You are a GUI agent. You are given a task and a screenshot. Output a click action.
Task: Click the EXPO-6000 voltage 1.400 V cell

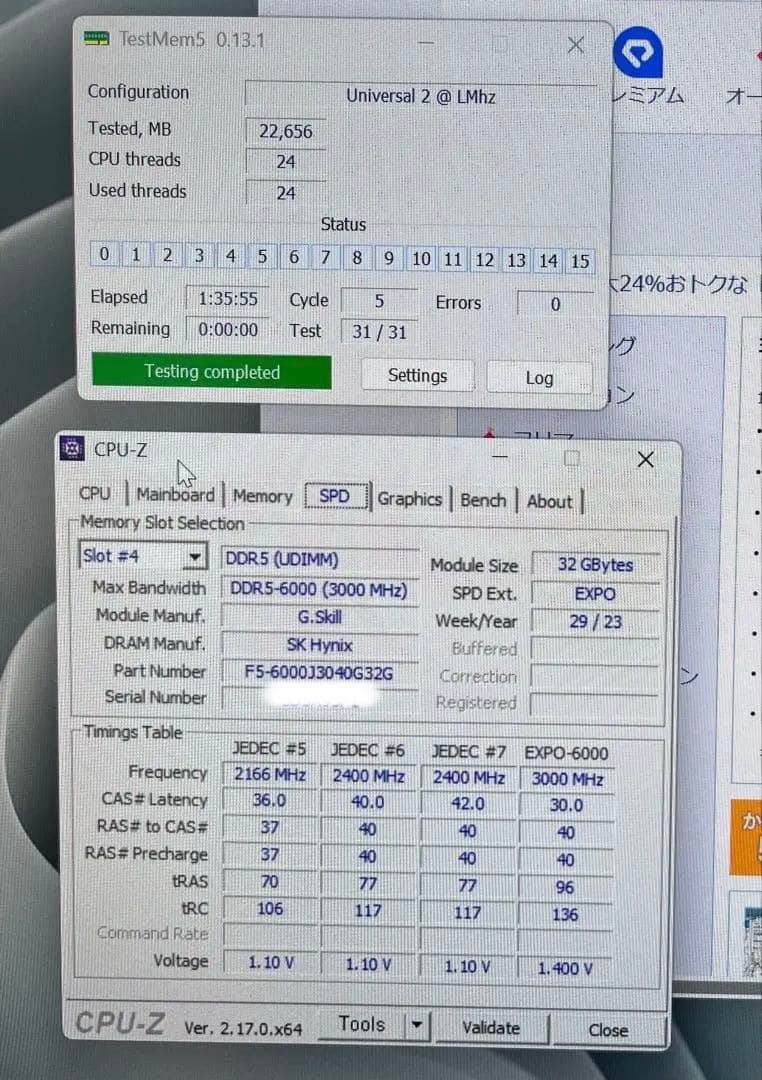tap(565, 968)
